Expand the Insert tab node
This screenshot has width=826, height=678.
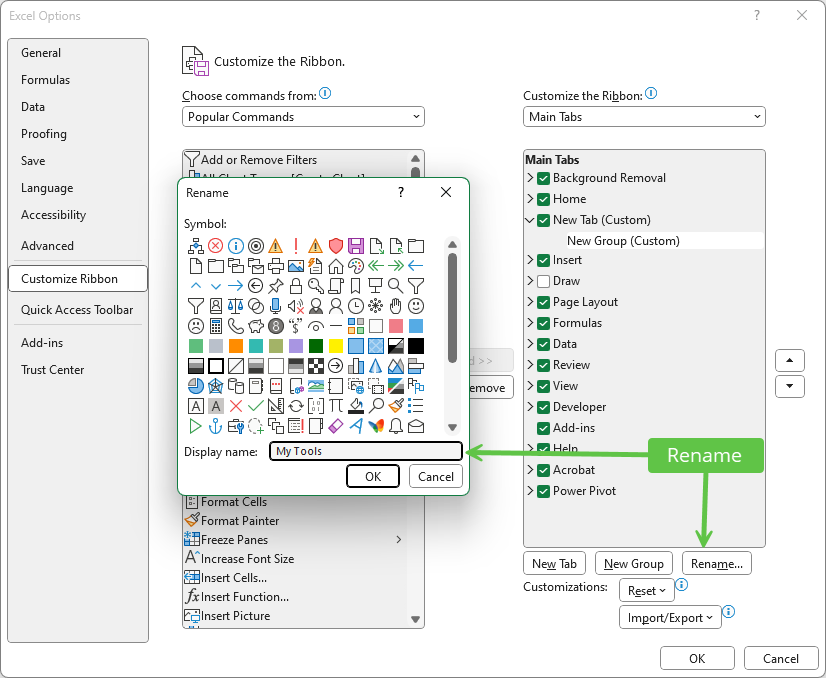[x=530, y=260]
